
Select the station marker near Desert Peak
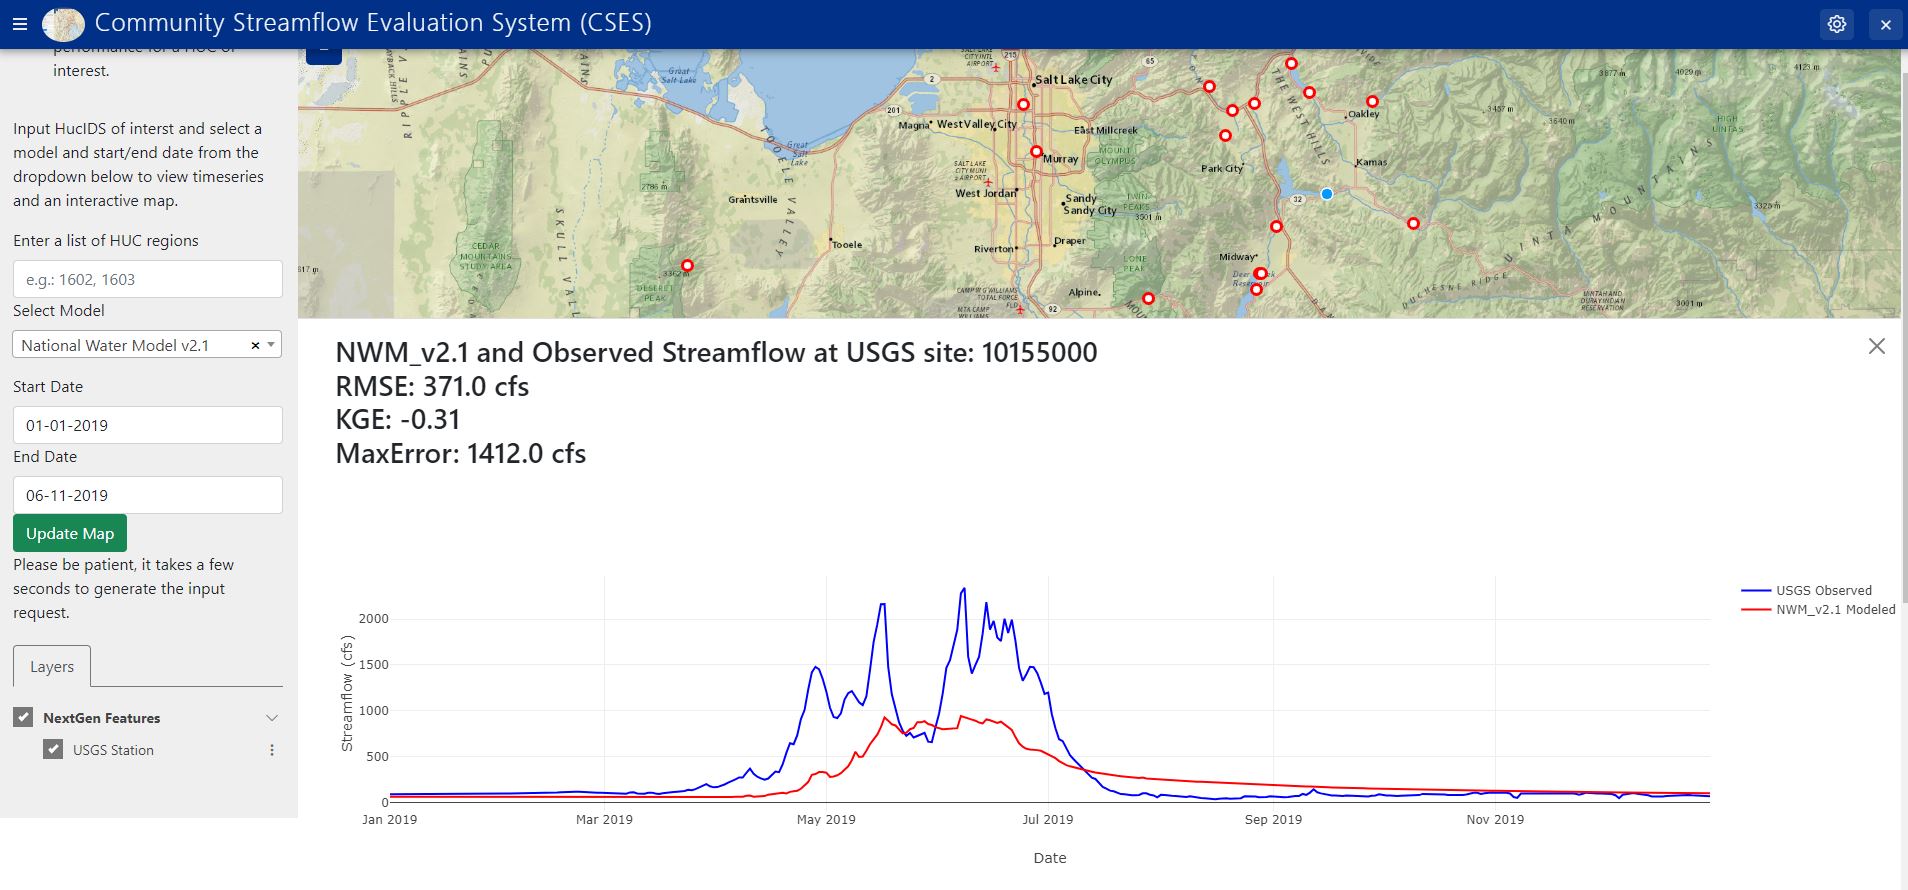click(687, 266)
